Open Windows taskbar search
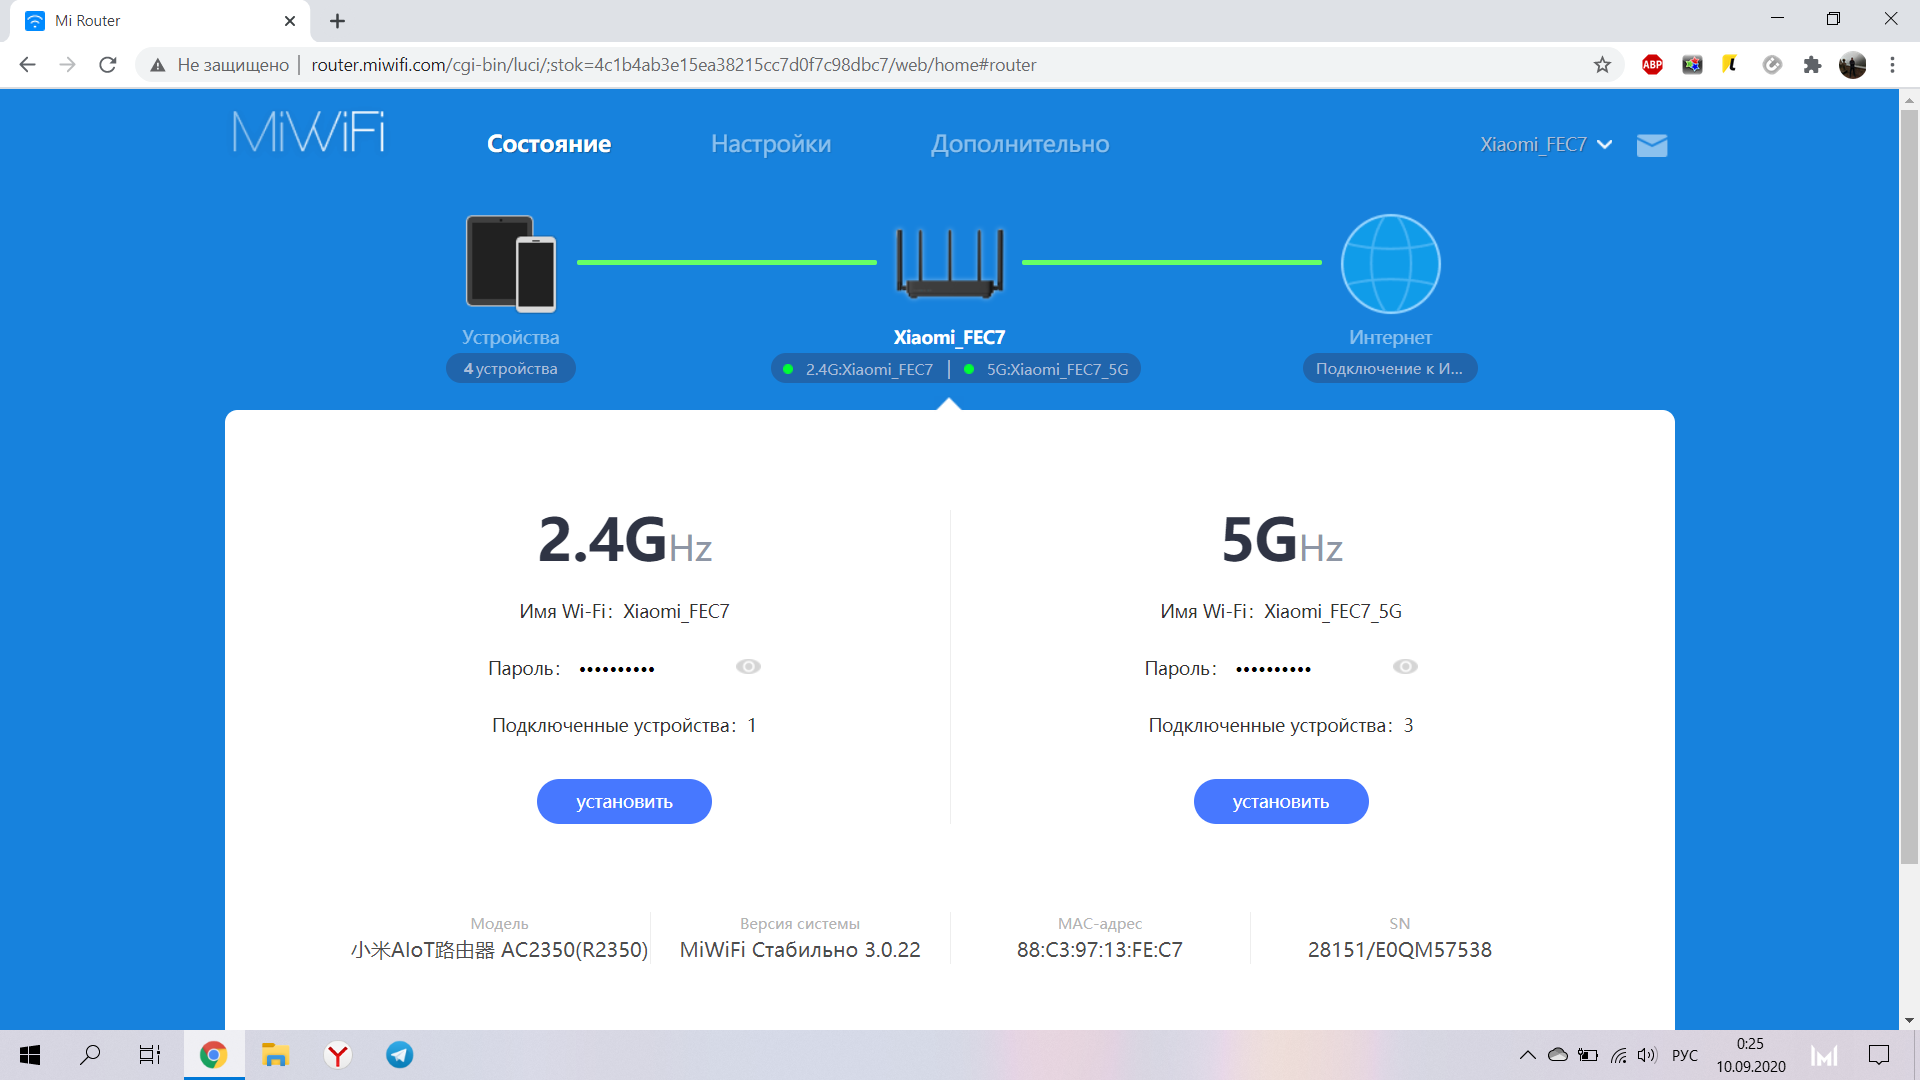This screenshot has width=1920, height=1080. pos(90,1055)
